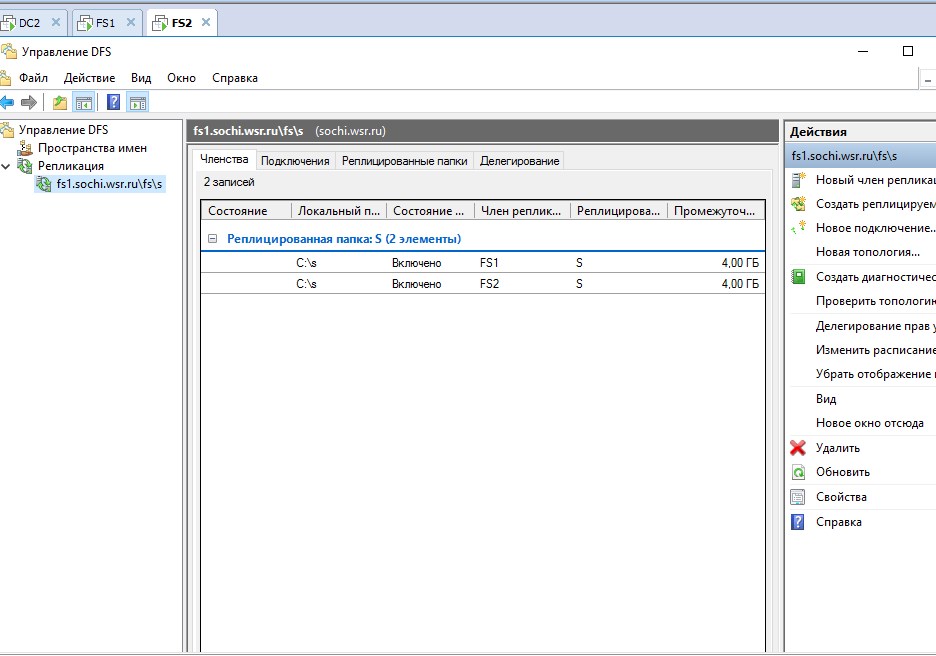Click the Create replicated folders icon

[798, 204]
